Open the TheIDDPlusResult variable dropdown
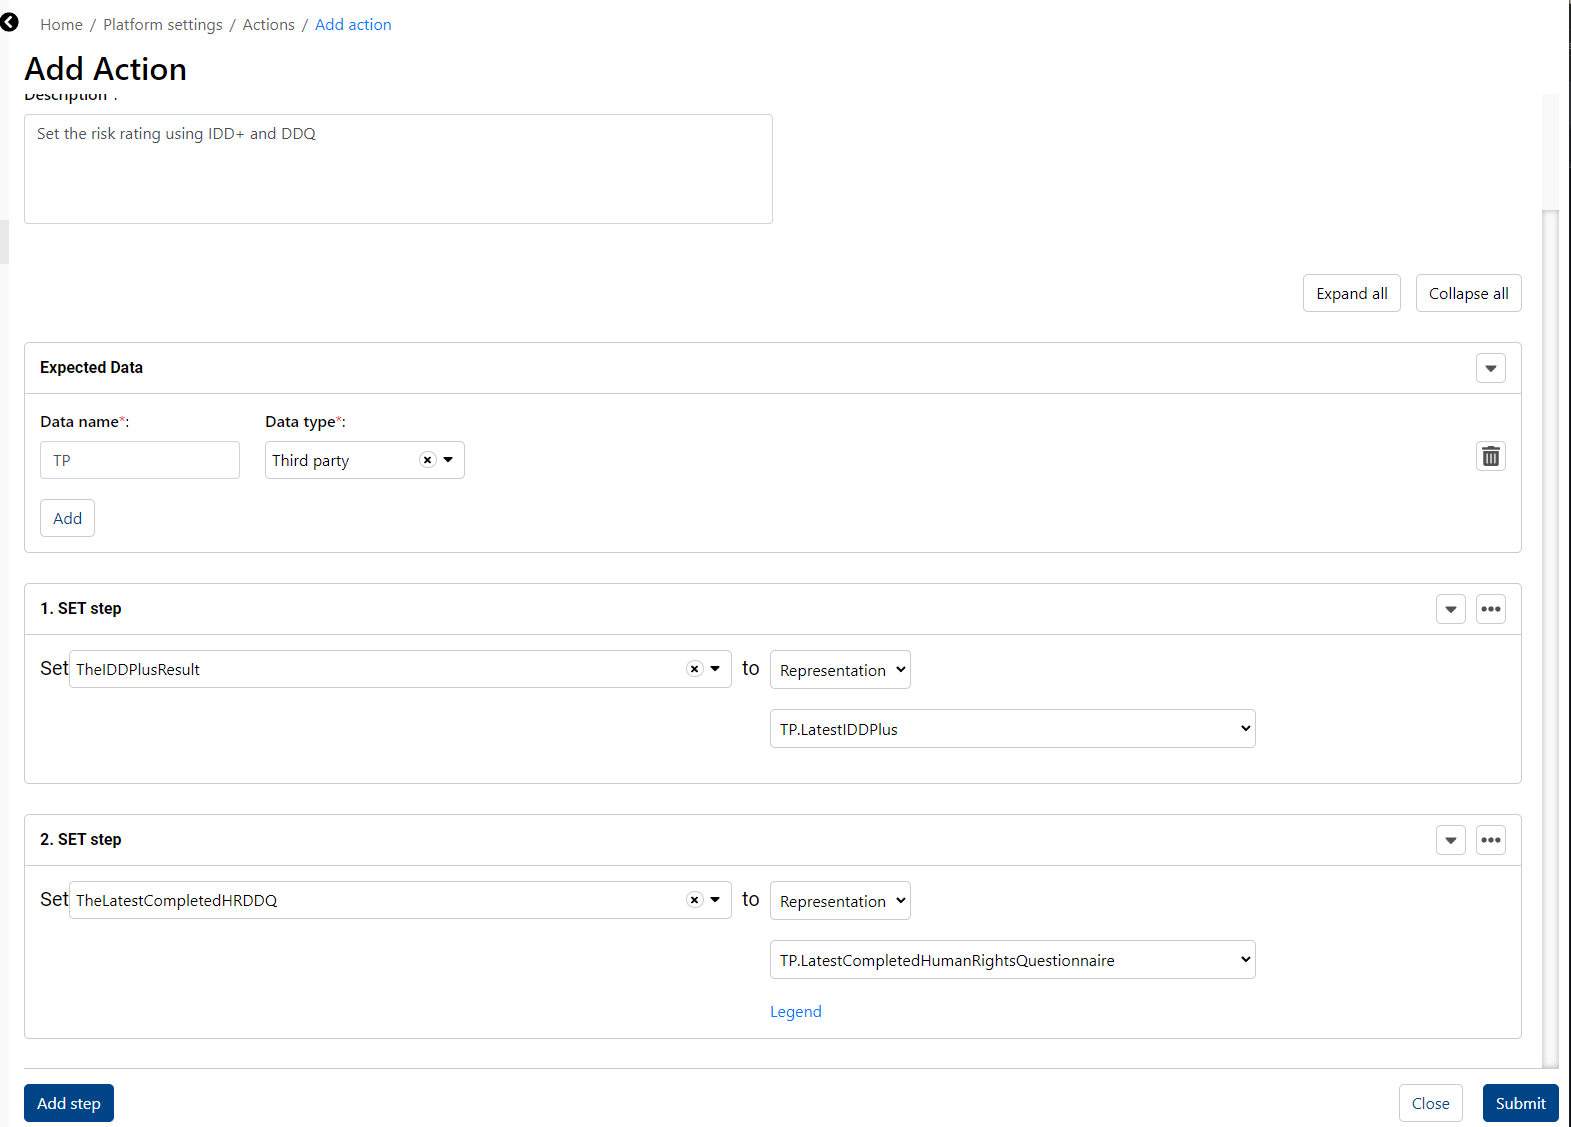 pyautogui.click(x=715, y=669)
